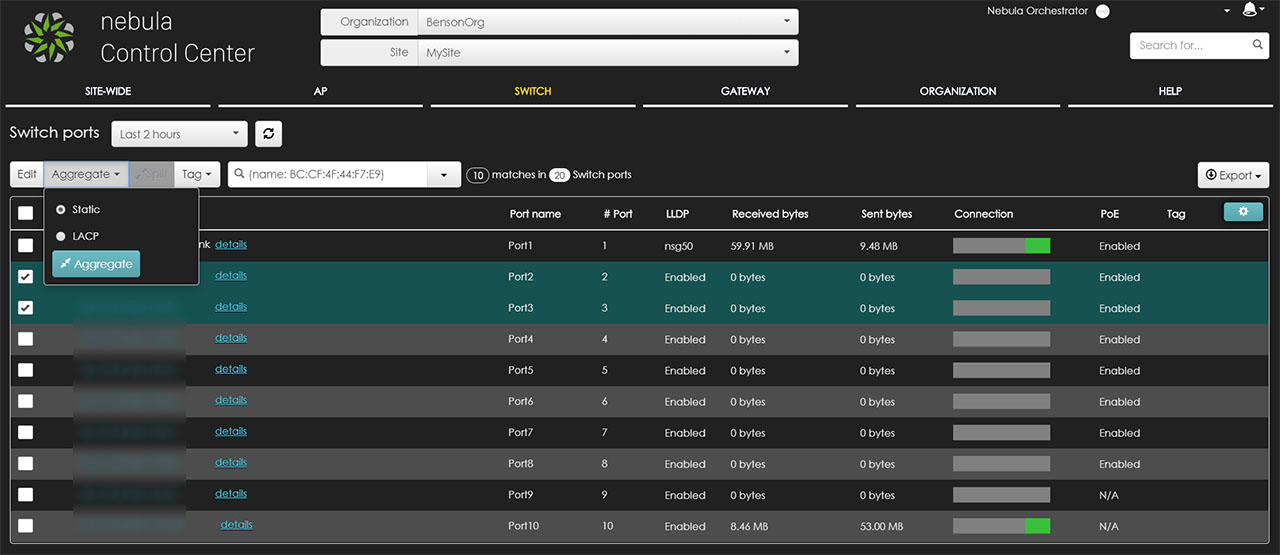Open the SWITCH tab
The height and width of the screenshot is (555, 1280).
point(533,91)
